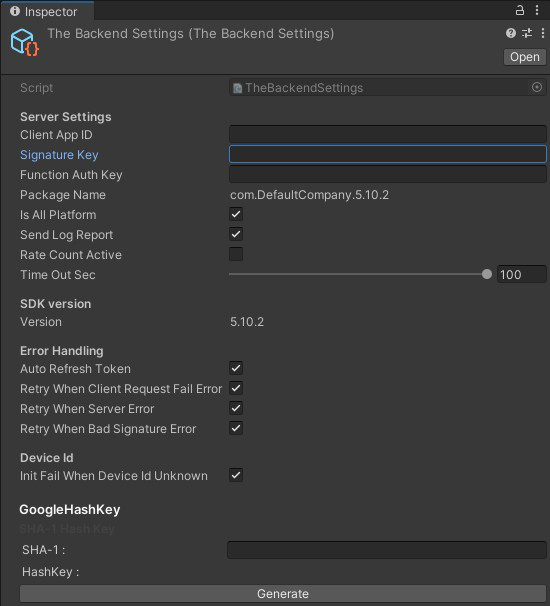Toggle Retry When Server Error
This screenshot has height=606, width=550.
pyautogui.click(x=236, y=409)
